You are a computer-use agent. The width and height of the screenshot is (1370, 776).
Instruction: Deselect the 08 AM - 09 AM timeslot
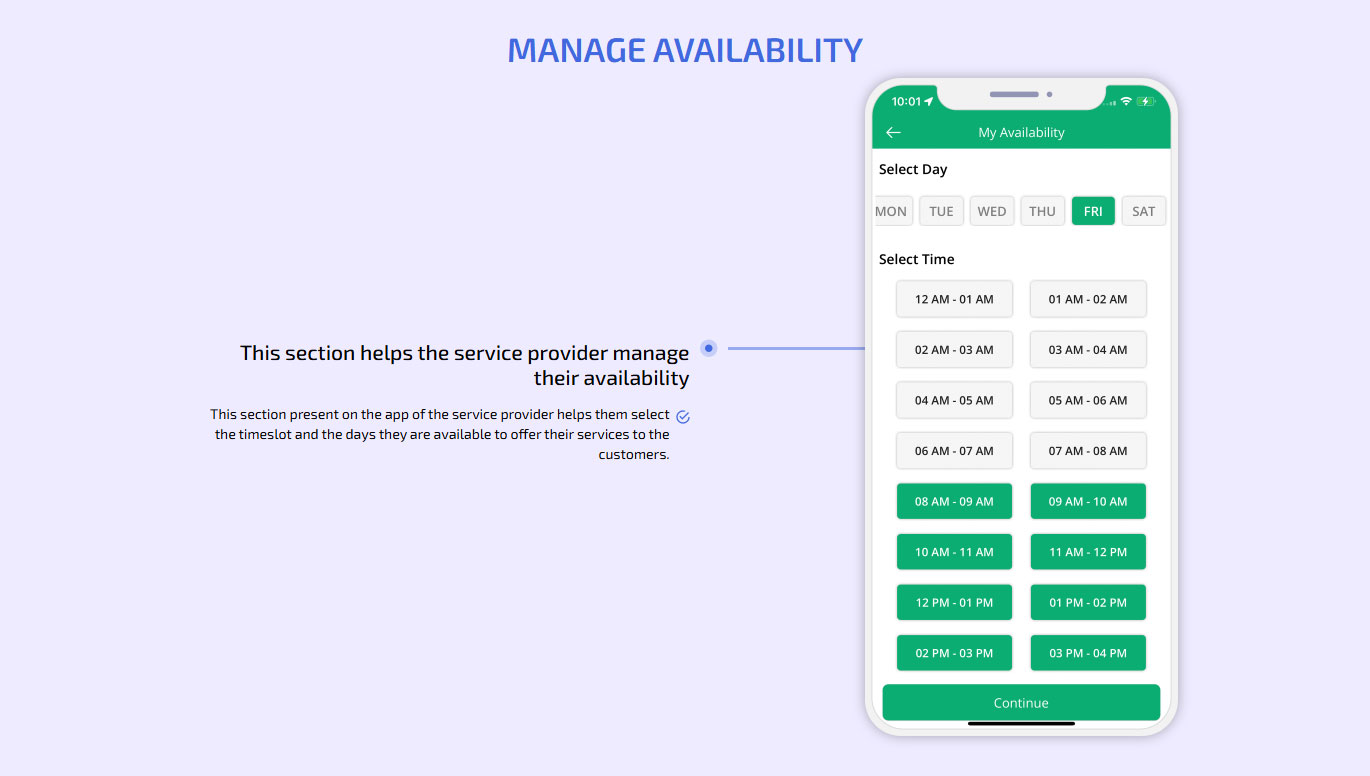954,501
